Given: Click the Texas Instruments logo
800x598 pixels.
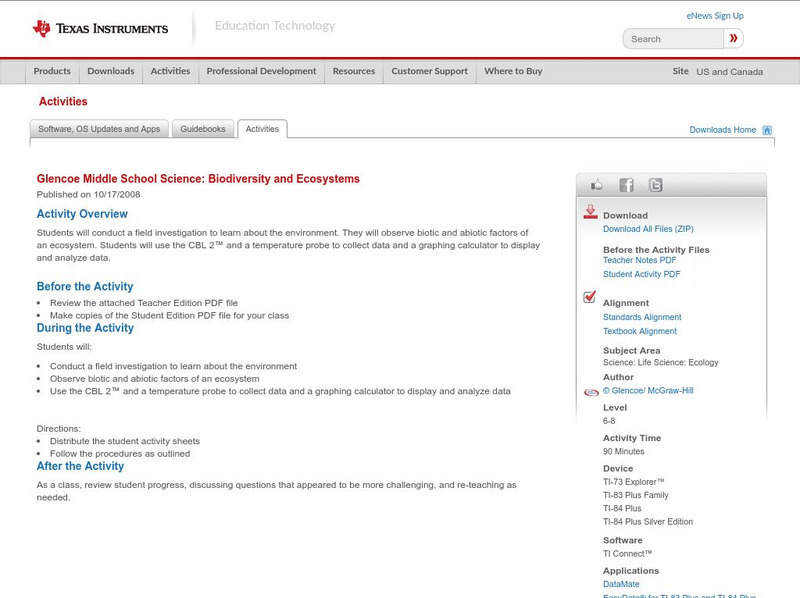Looking at the screenshot, I should tap(100, 29).
